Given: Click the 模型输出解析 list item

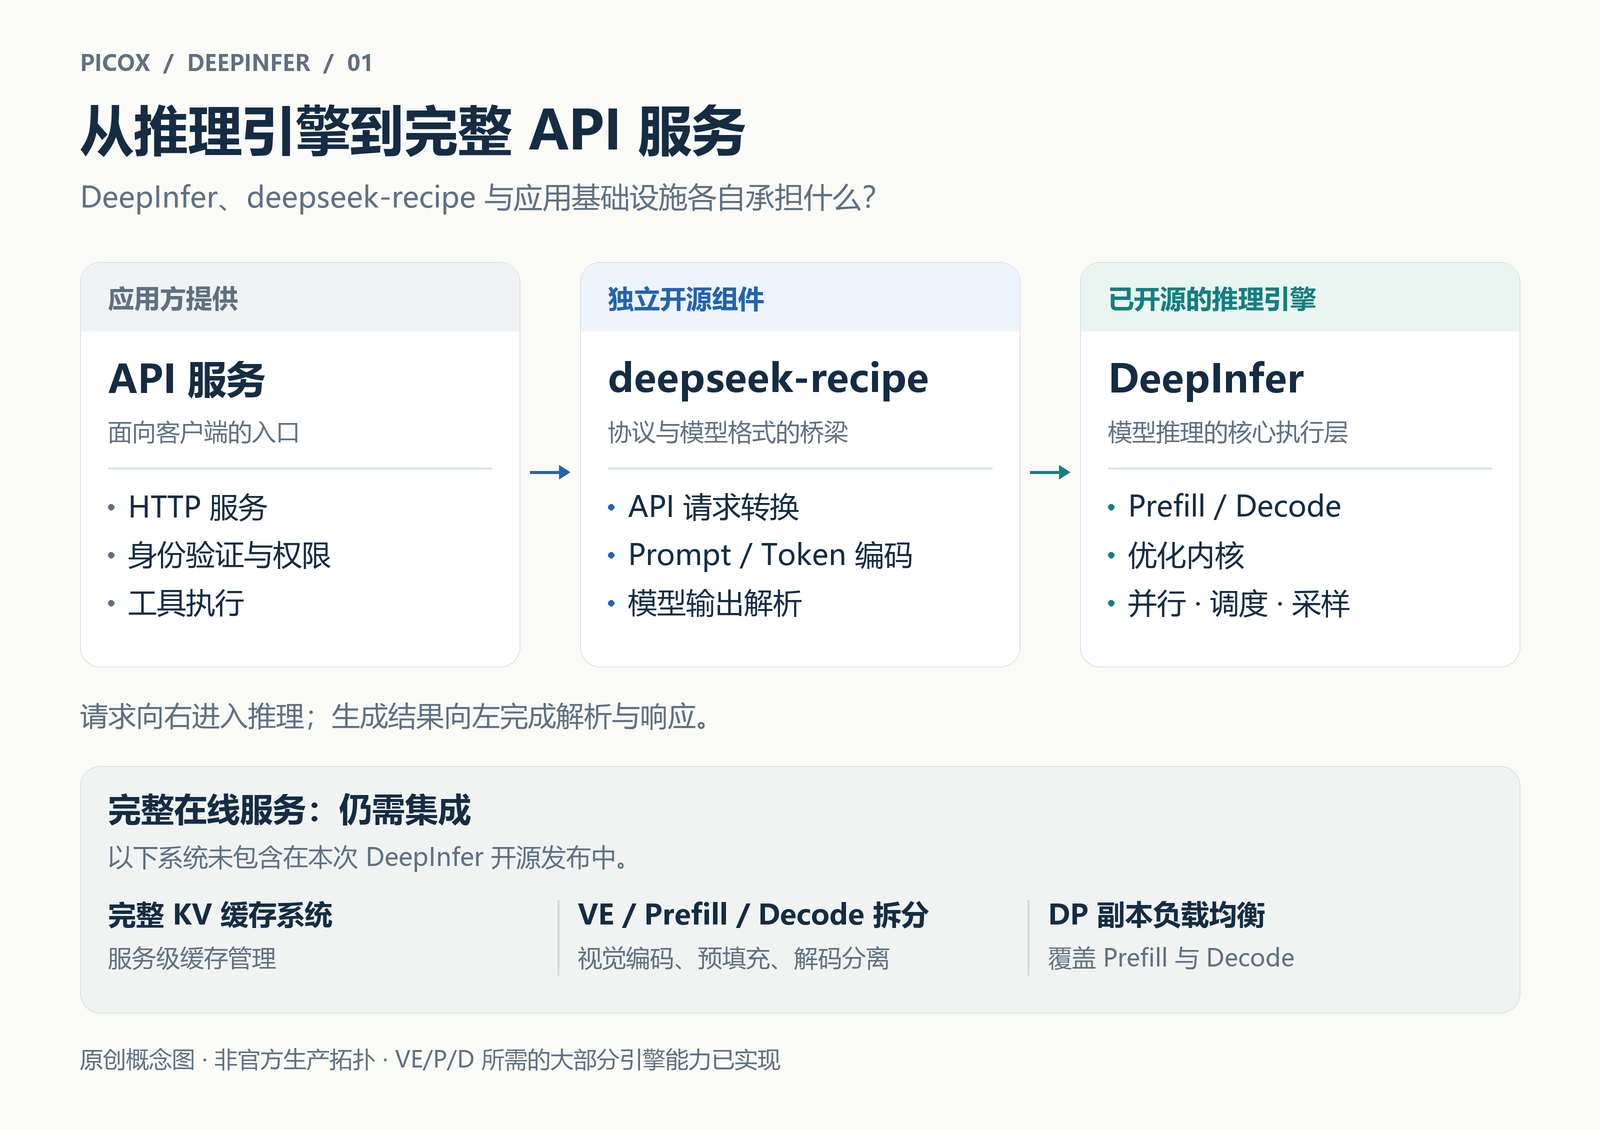Looking at the screenshot, I should coord(715,603).
